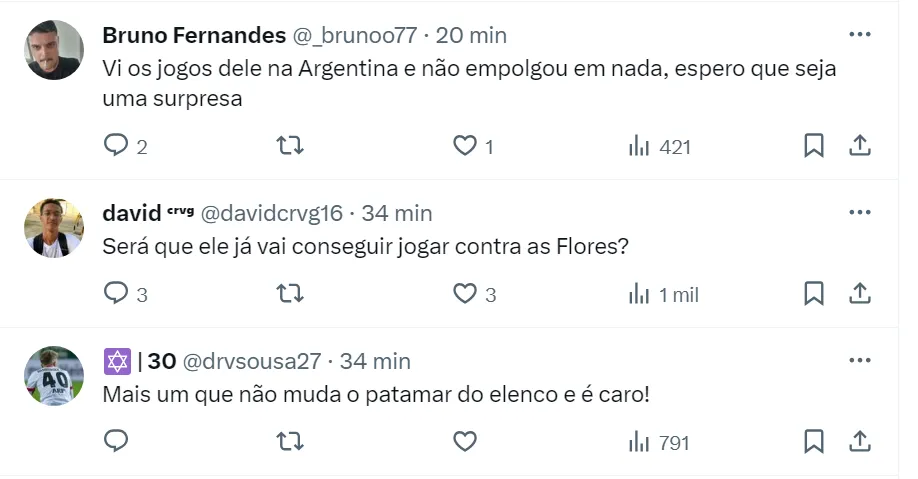Bookmark david's tweet about Flores
The image size is (918, 479).
(x=814, y=294)
